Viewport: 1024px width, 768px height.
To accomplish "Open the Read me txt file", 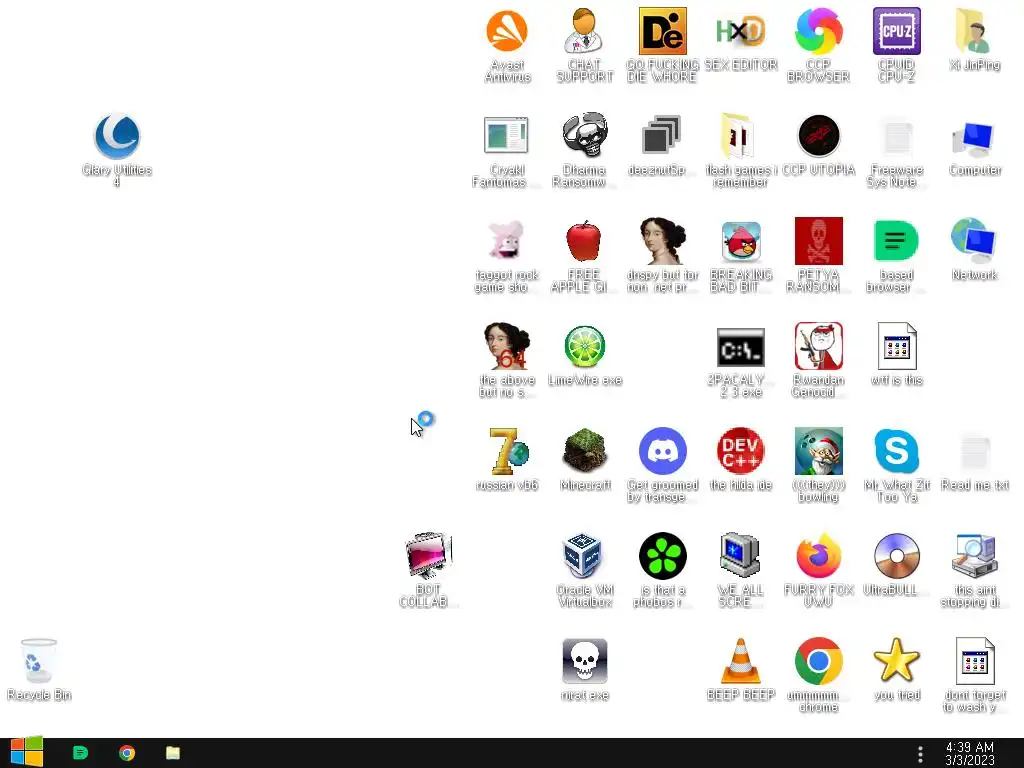I will click(x=974, y=453).
